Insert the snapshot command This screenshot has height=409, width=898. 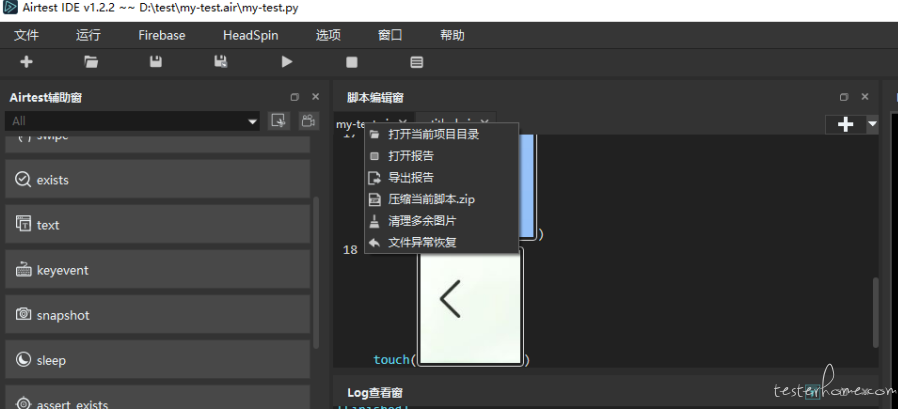point(157,314)
